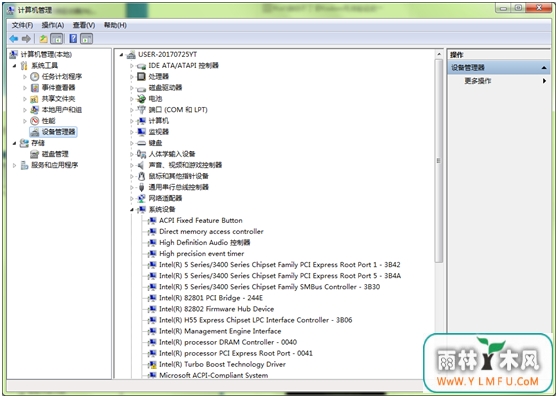
Task: Toggle the console tree pane toolbar icon
Action: (57, 38)
